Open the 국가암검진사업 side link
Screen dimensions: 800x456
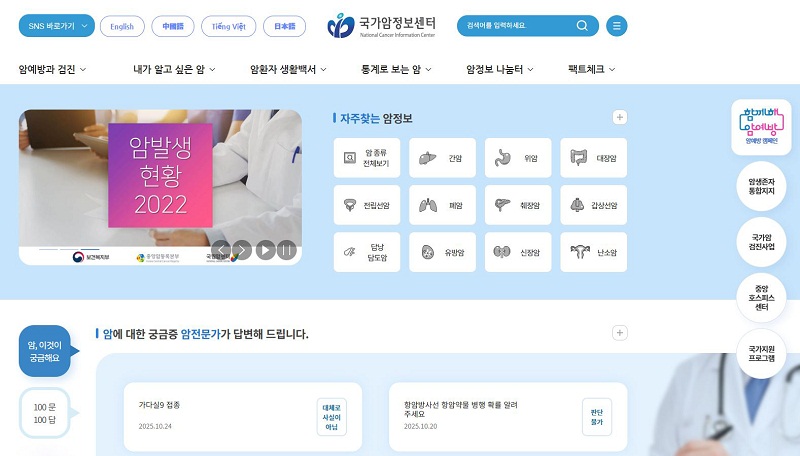point(761,242)
